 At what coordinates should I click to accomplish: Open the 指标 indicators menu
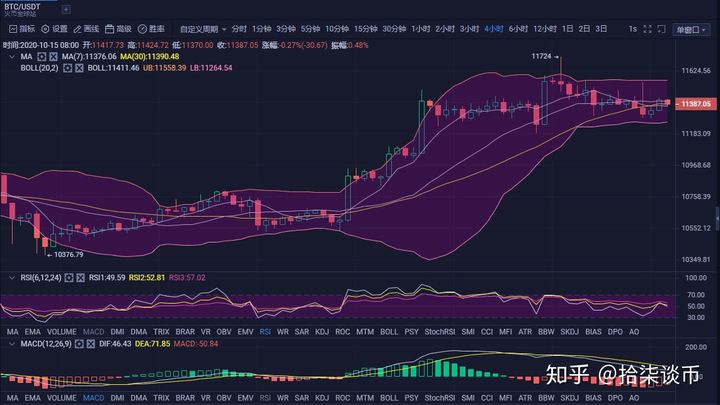pyautogui.click(x=22, y=29)
